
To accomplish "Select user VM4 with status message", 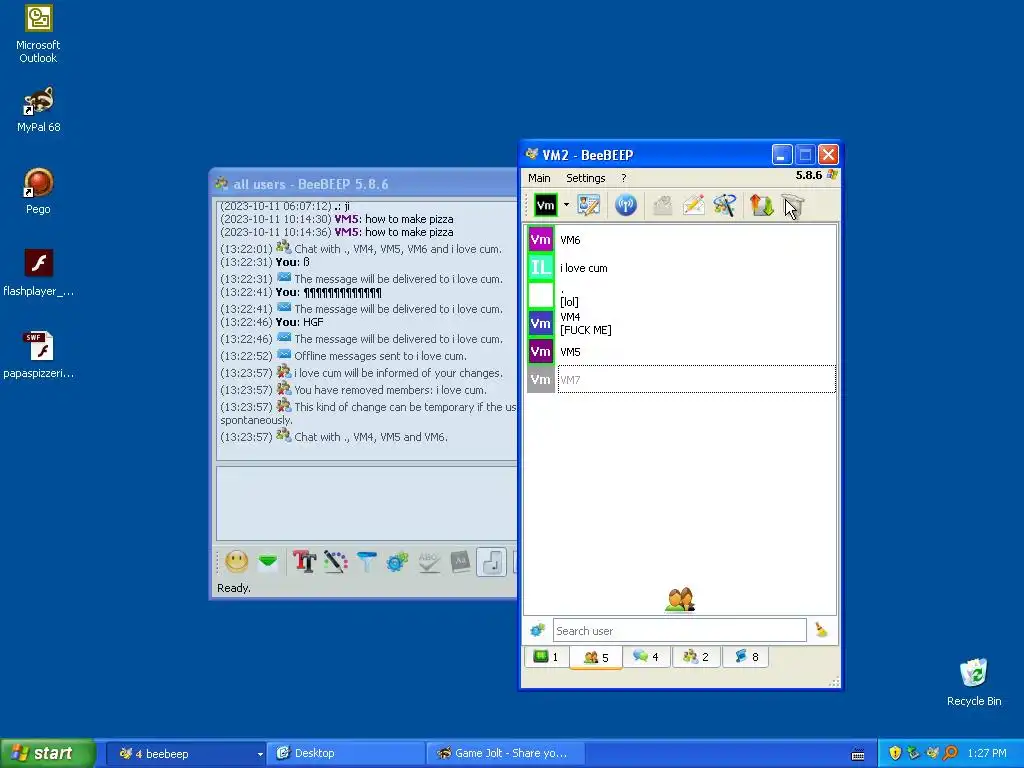I will (x=680, y=323).
